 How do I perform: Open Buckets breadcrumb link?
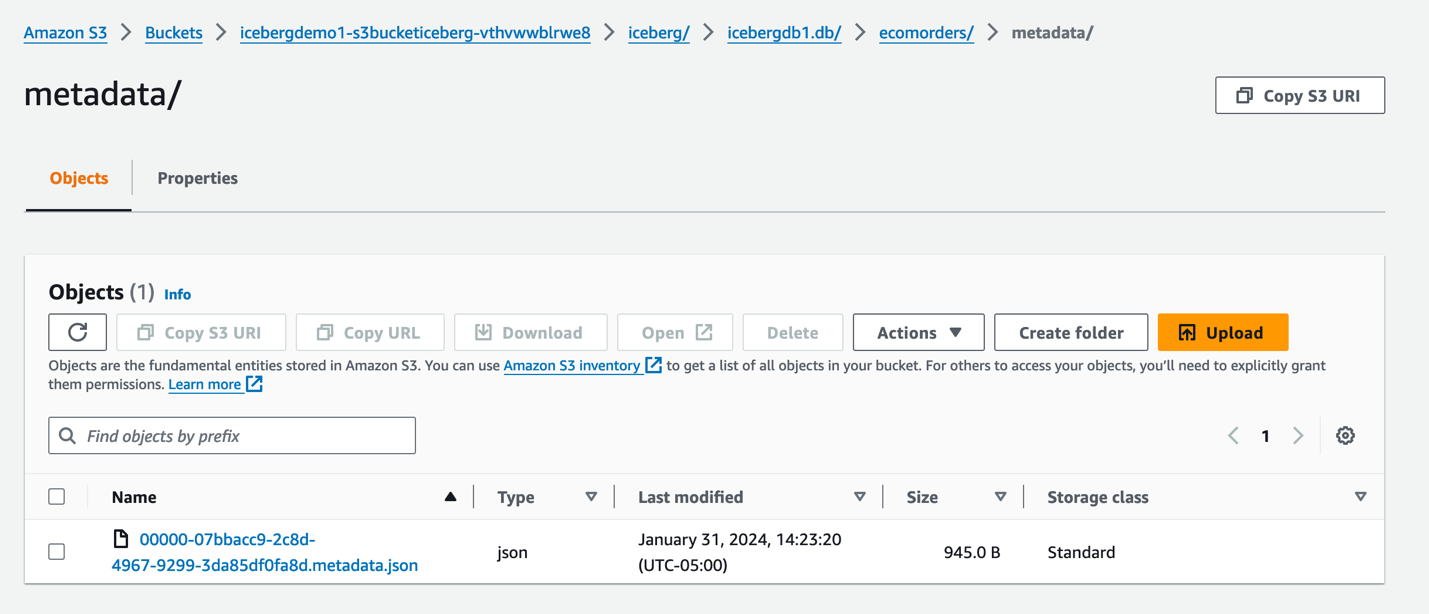click(x=173, y=32)
